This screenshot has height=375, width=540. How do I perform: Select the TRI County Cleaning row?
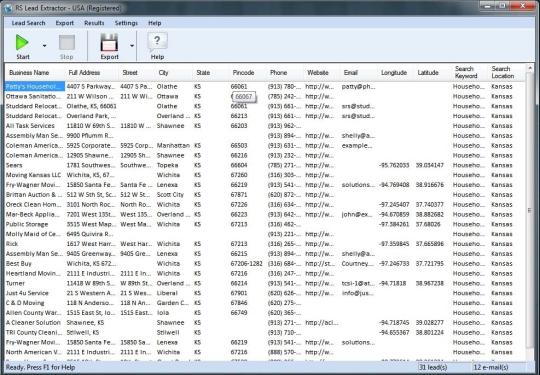[x=265, y=332]
